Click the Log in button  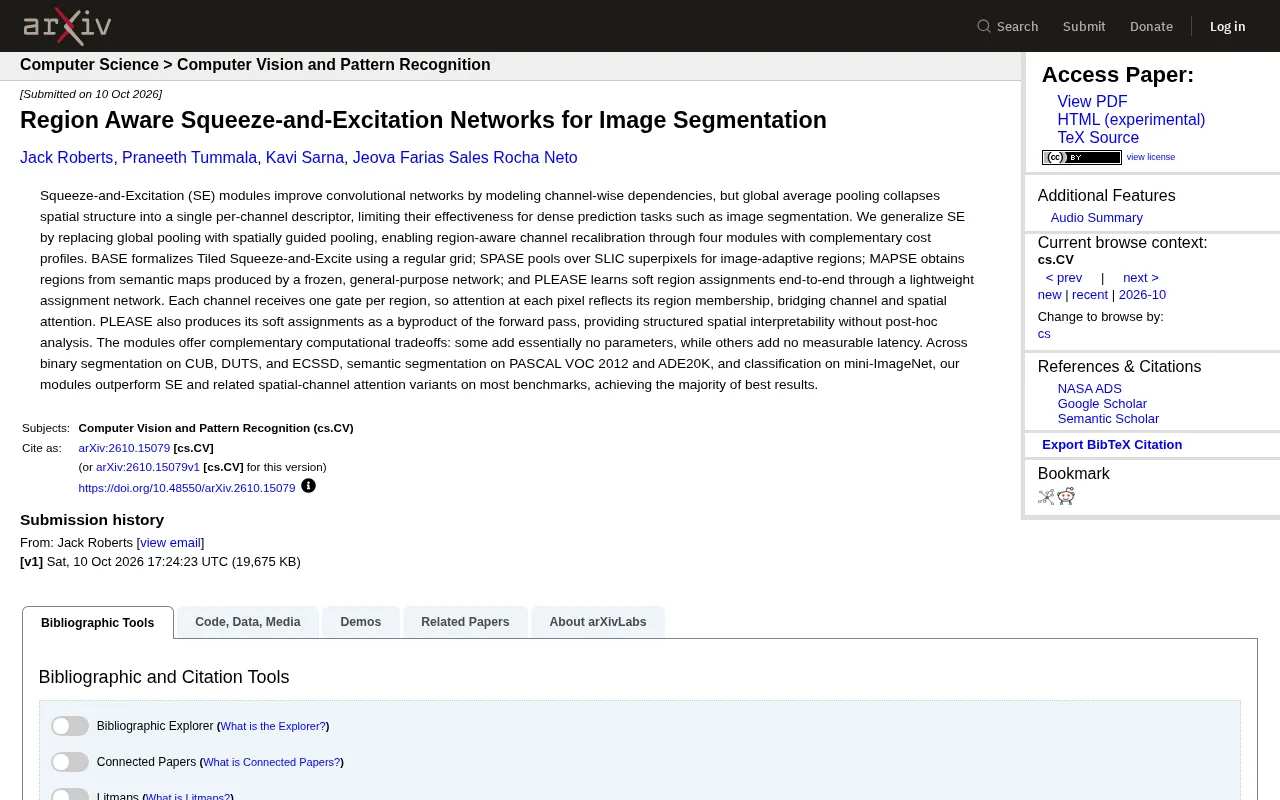(x=1227, y=26)
